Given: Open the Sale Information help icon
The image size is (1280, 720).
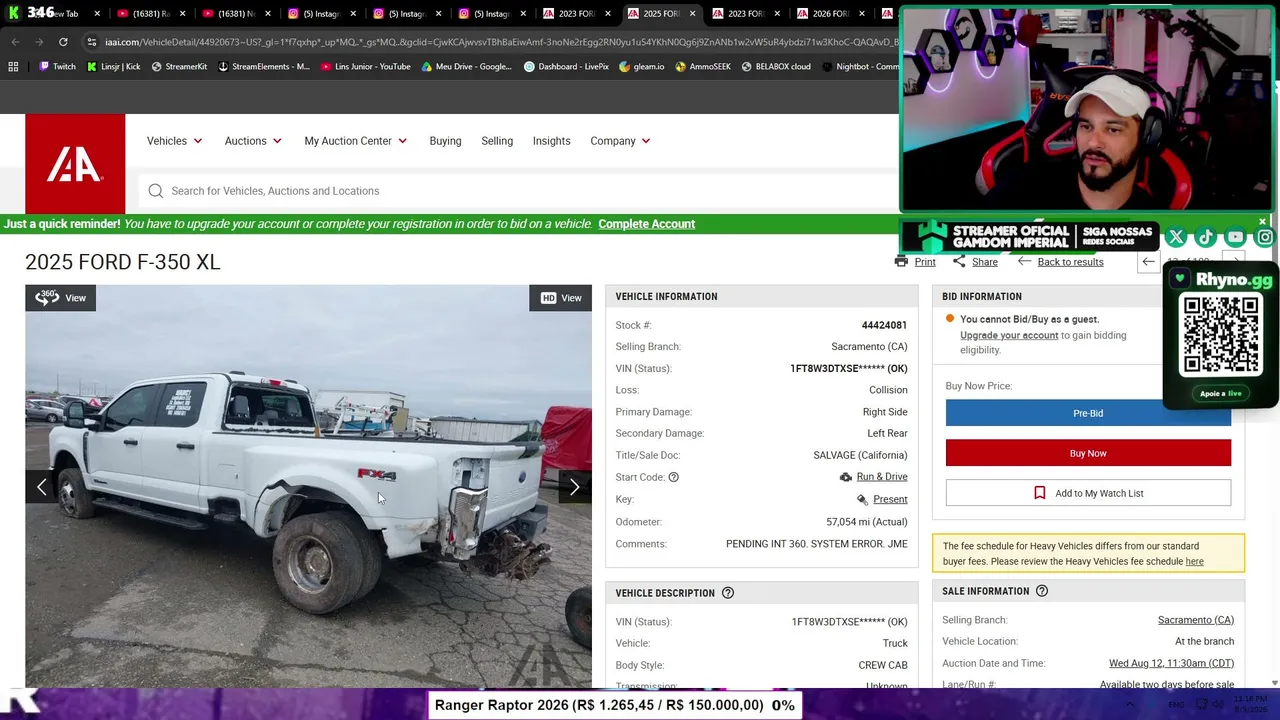Looking at the screenshot, I should click(x=1042, y=591).
